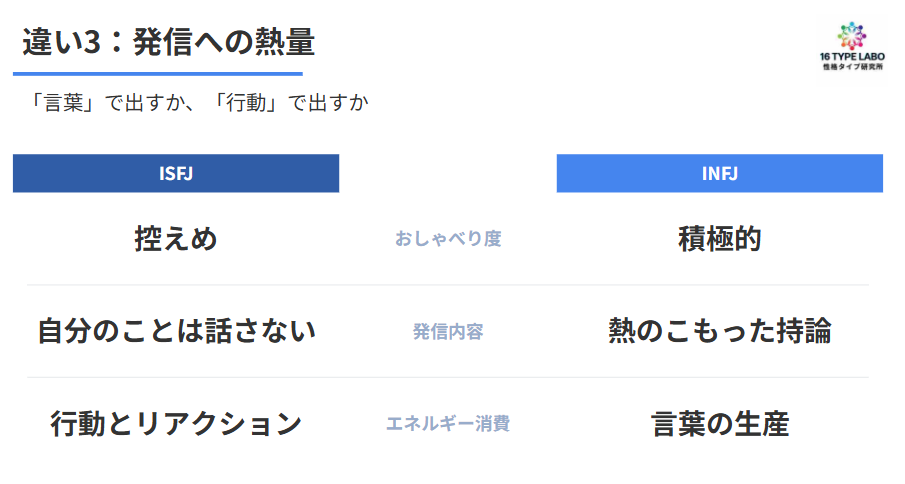The height and width of the screenshot is (484, 905).
Task: Click the 自分のことは話さない text
Action: click(176, 330)
